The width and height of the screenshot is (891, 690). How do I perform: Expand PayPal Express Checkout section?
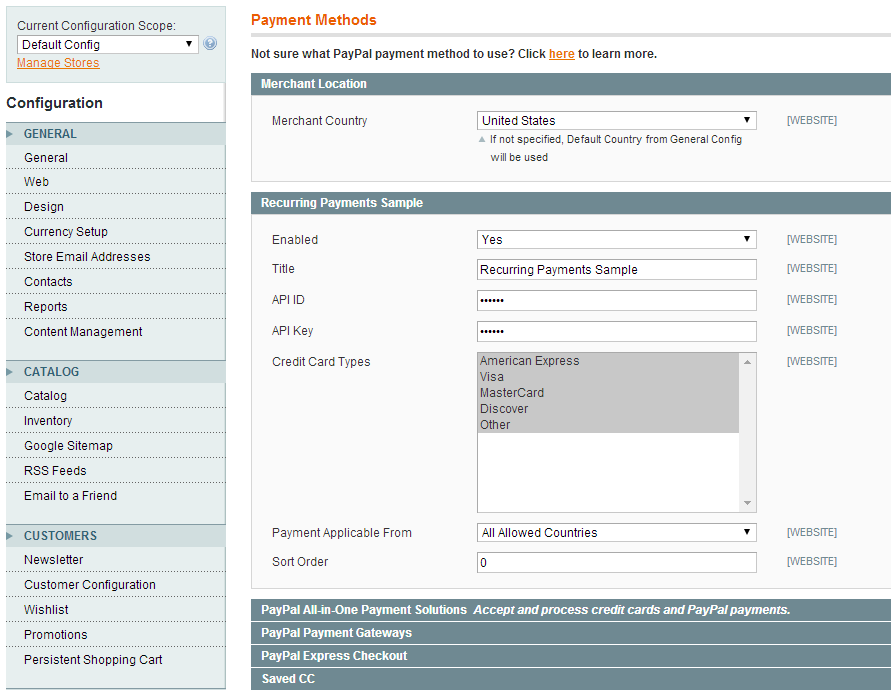[x=571, y=655]
